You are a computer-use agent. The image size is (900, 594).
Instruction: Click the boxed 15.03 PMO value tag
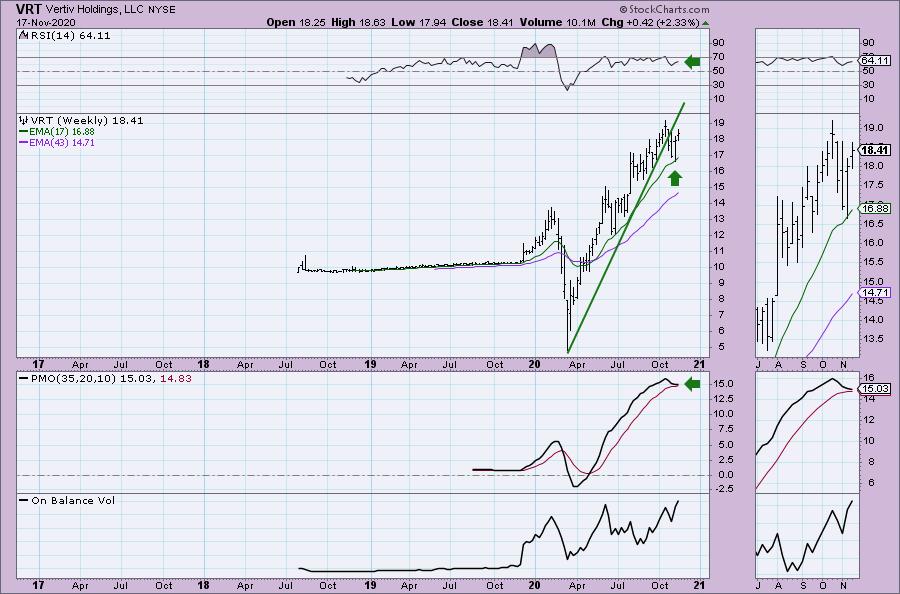pyautogui.click(x=875, y=389)
